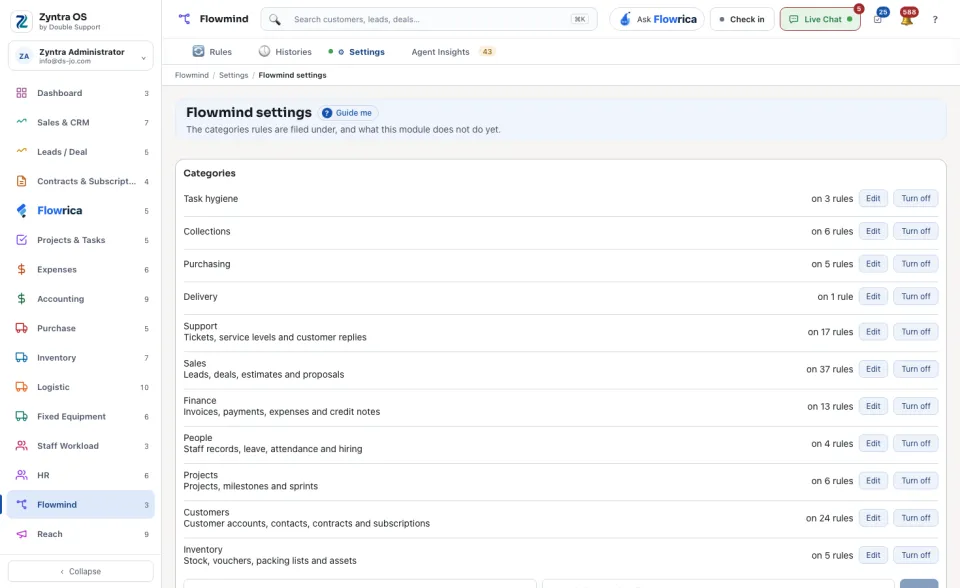Turn off the Purchasing category
The image size is (960, 588).
[x=915, y=263]
